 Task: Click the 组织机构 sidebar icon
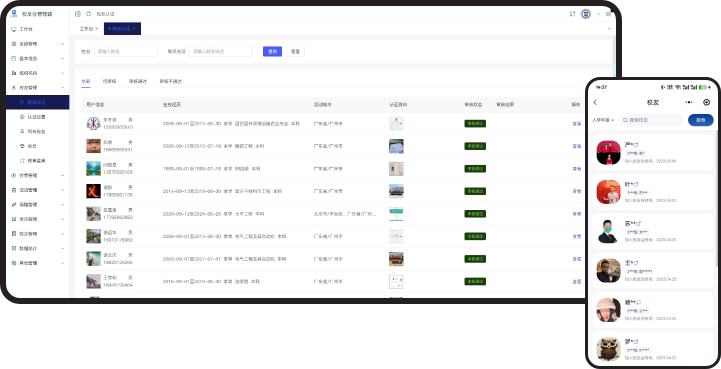tap(14, 73)
